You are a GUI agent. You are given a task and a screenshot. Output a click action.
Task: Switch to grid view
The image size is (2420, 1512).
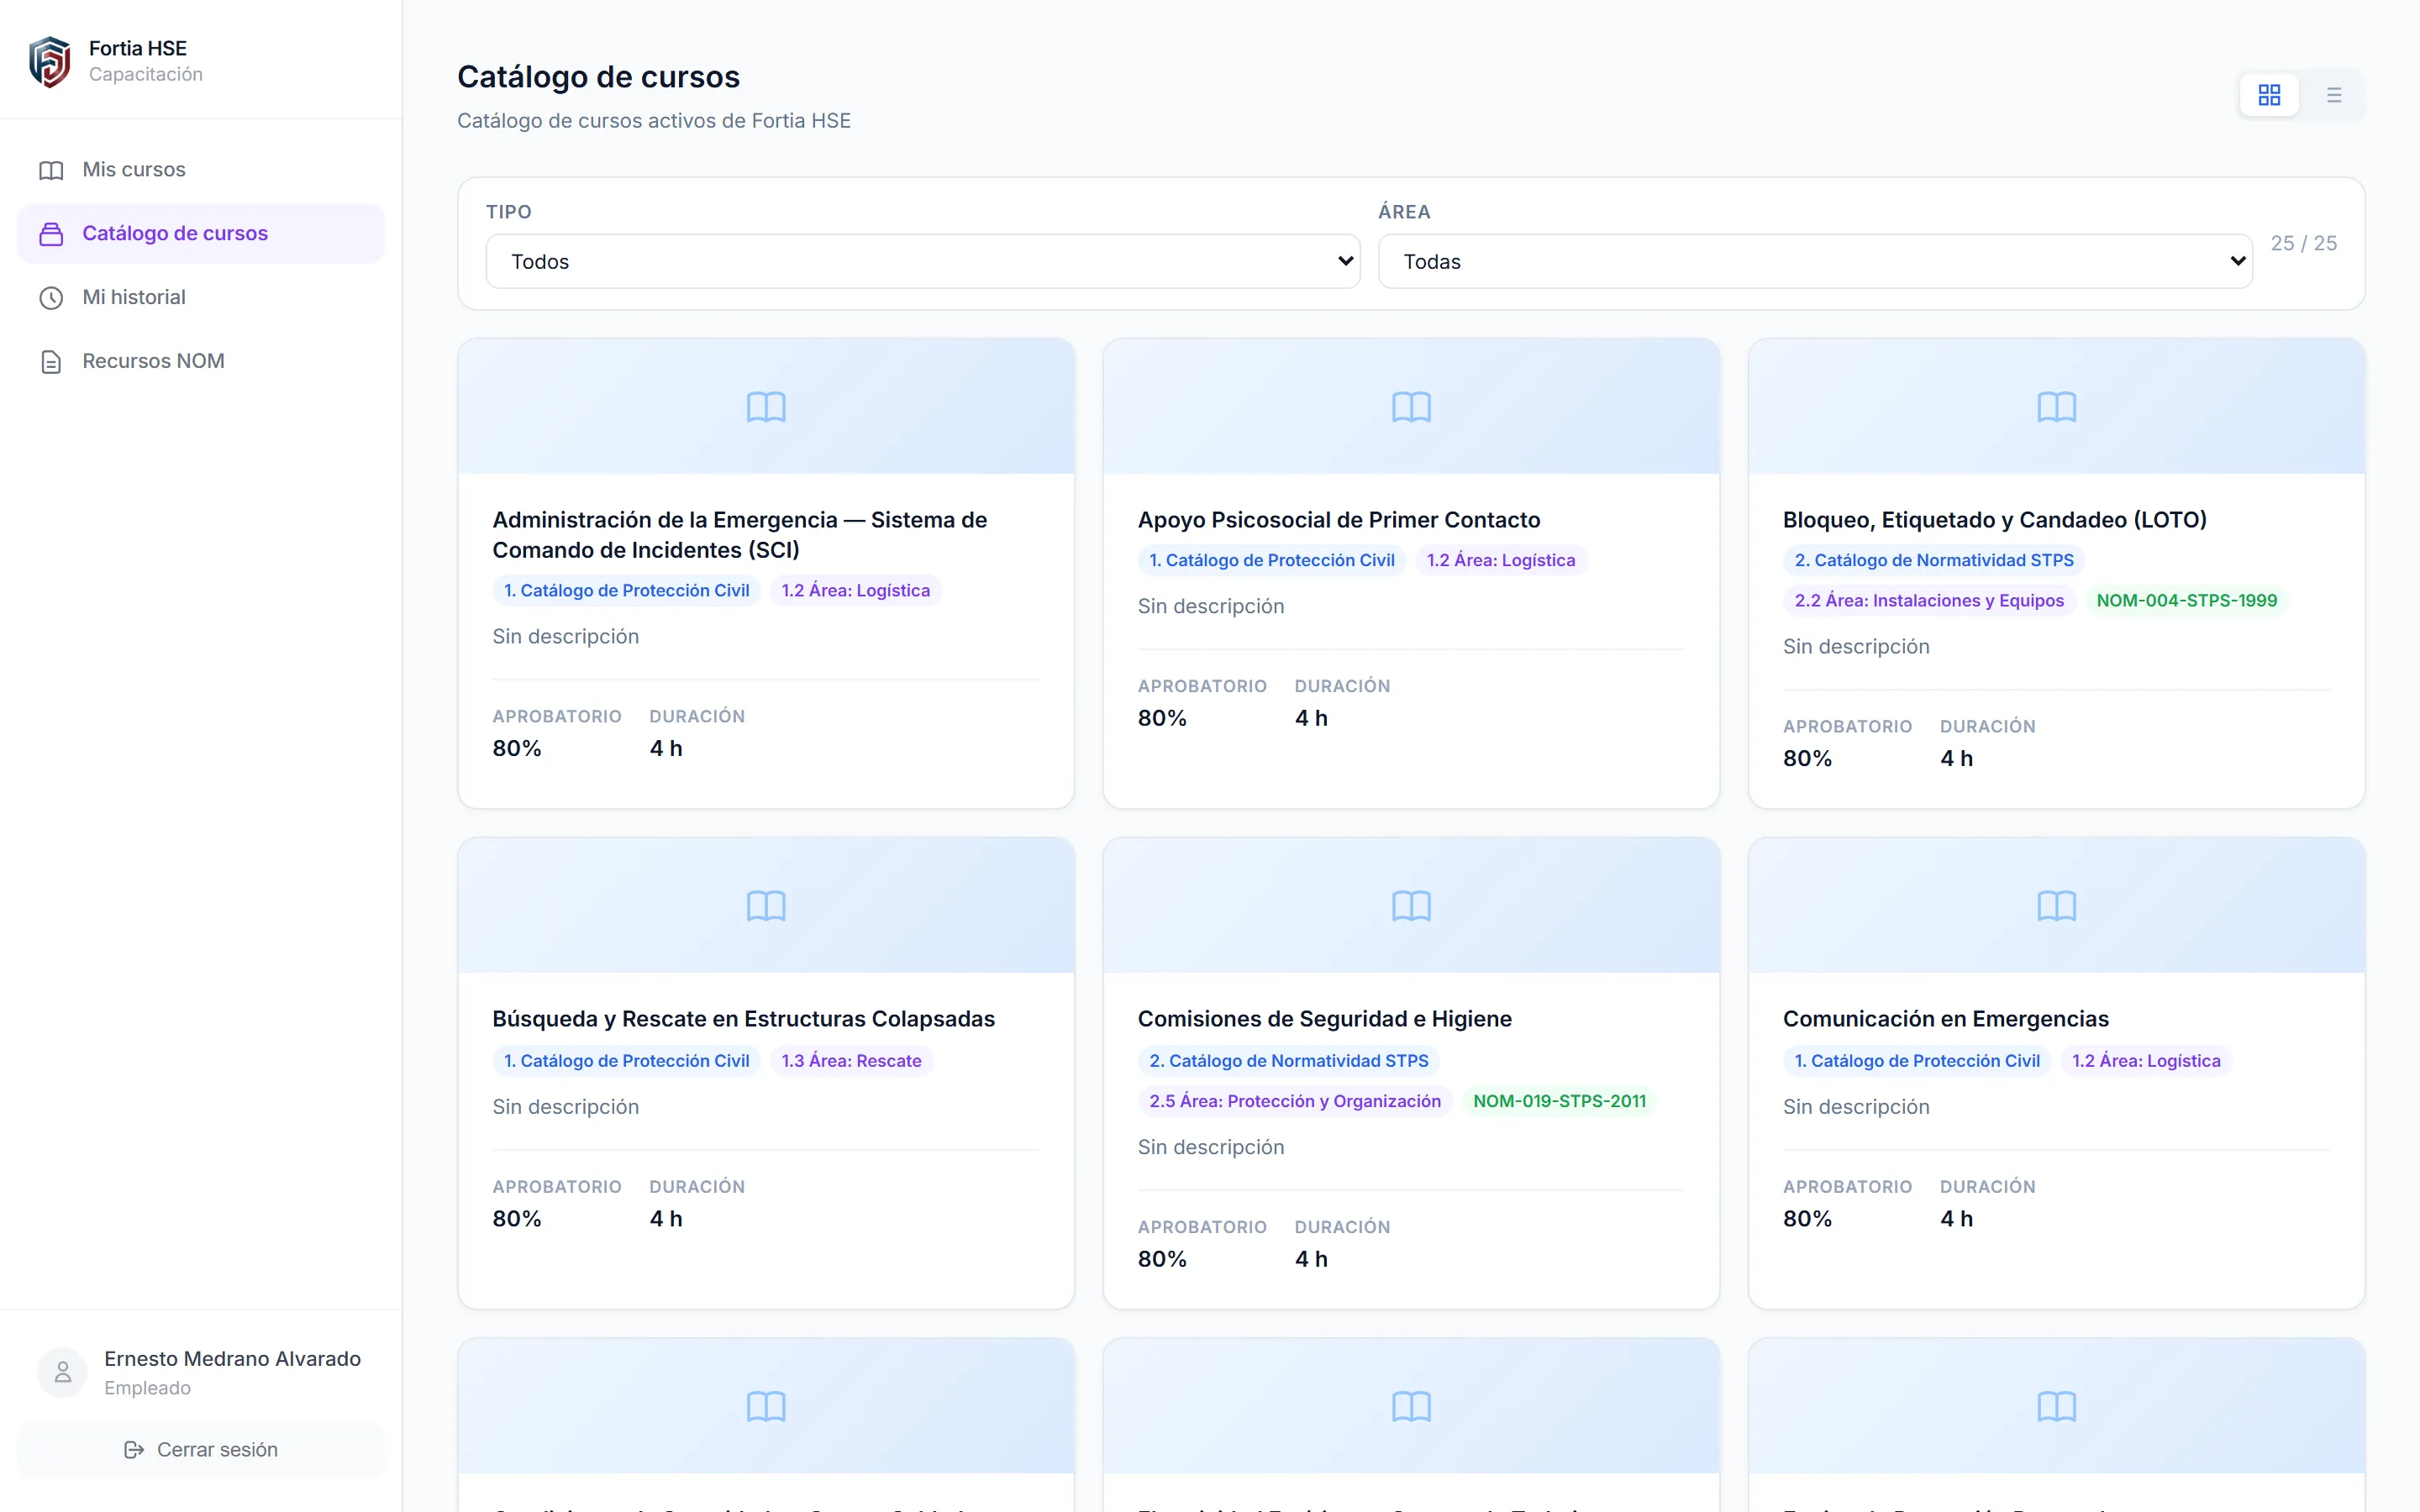click(x=2269, y=95)
